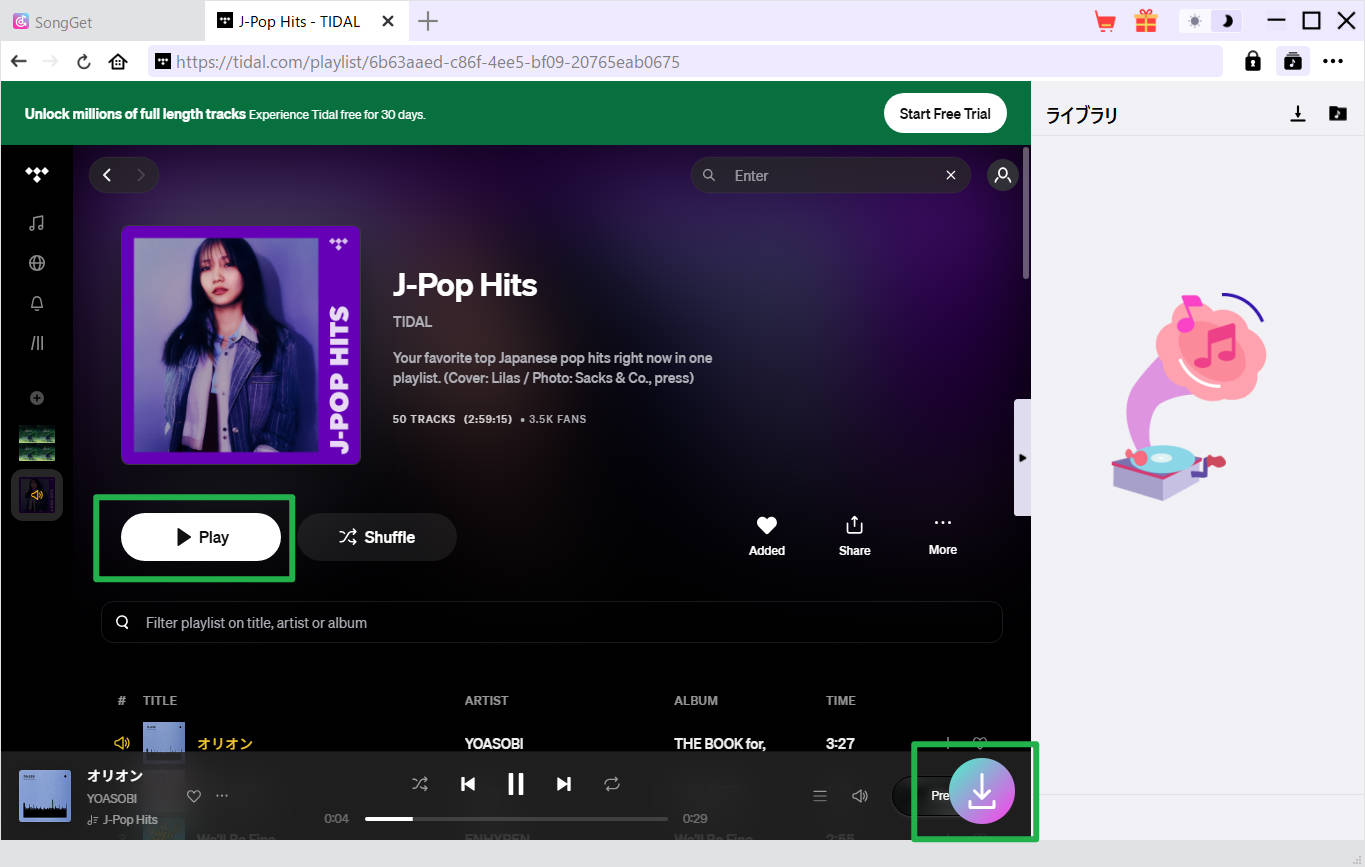The image size is (1365, 867).
Task: Click the J-Pop Hits cover art
Action: [x=241, y=345]
